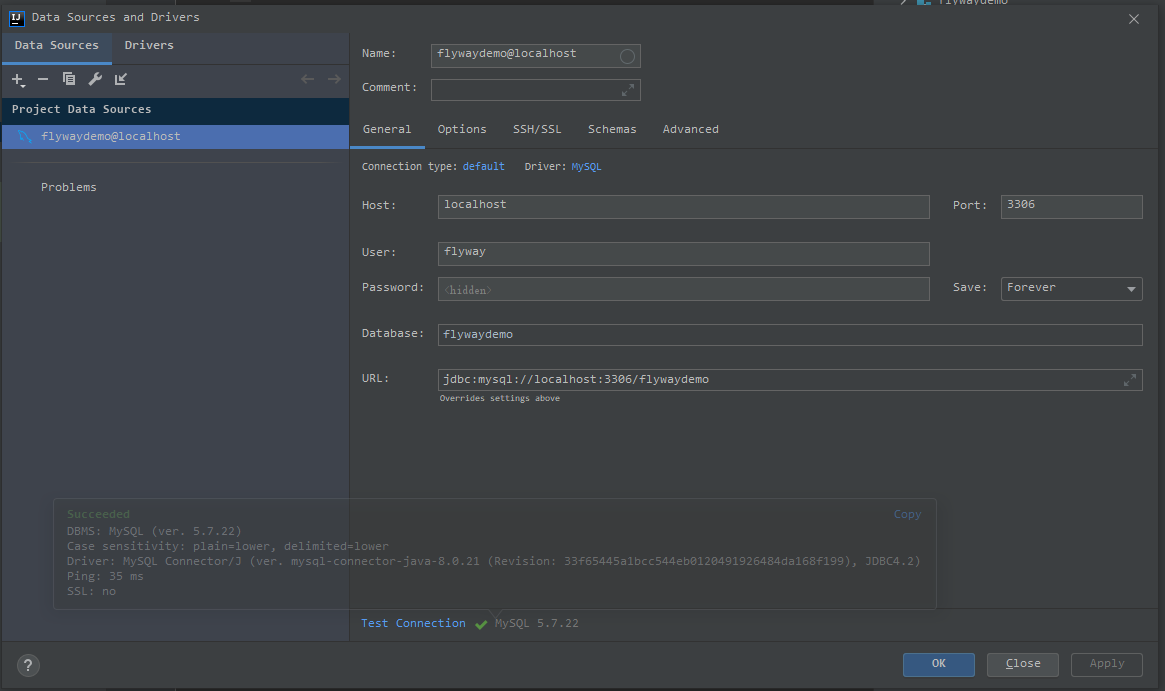Click the Close button
Viewport: 1165px width, 691px height.
[1023, 664]
